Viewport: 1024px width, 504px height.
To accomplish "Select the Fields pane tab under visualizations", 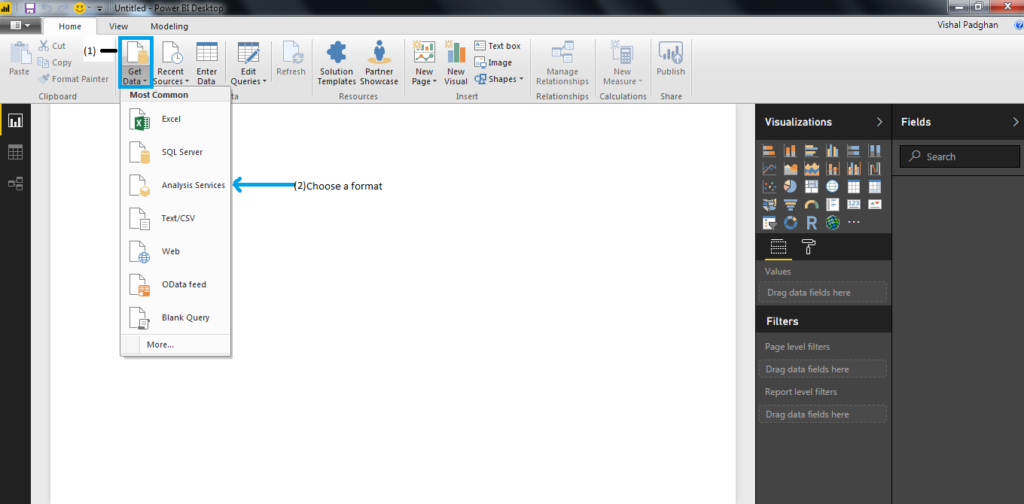I will 778,248.
